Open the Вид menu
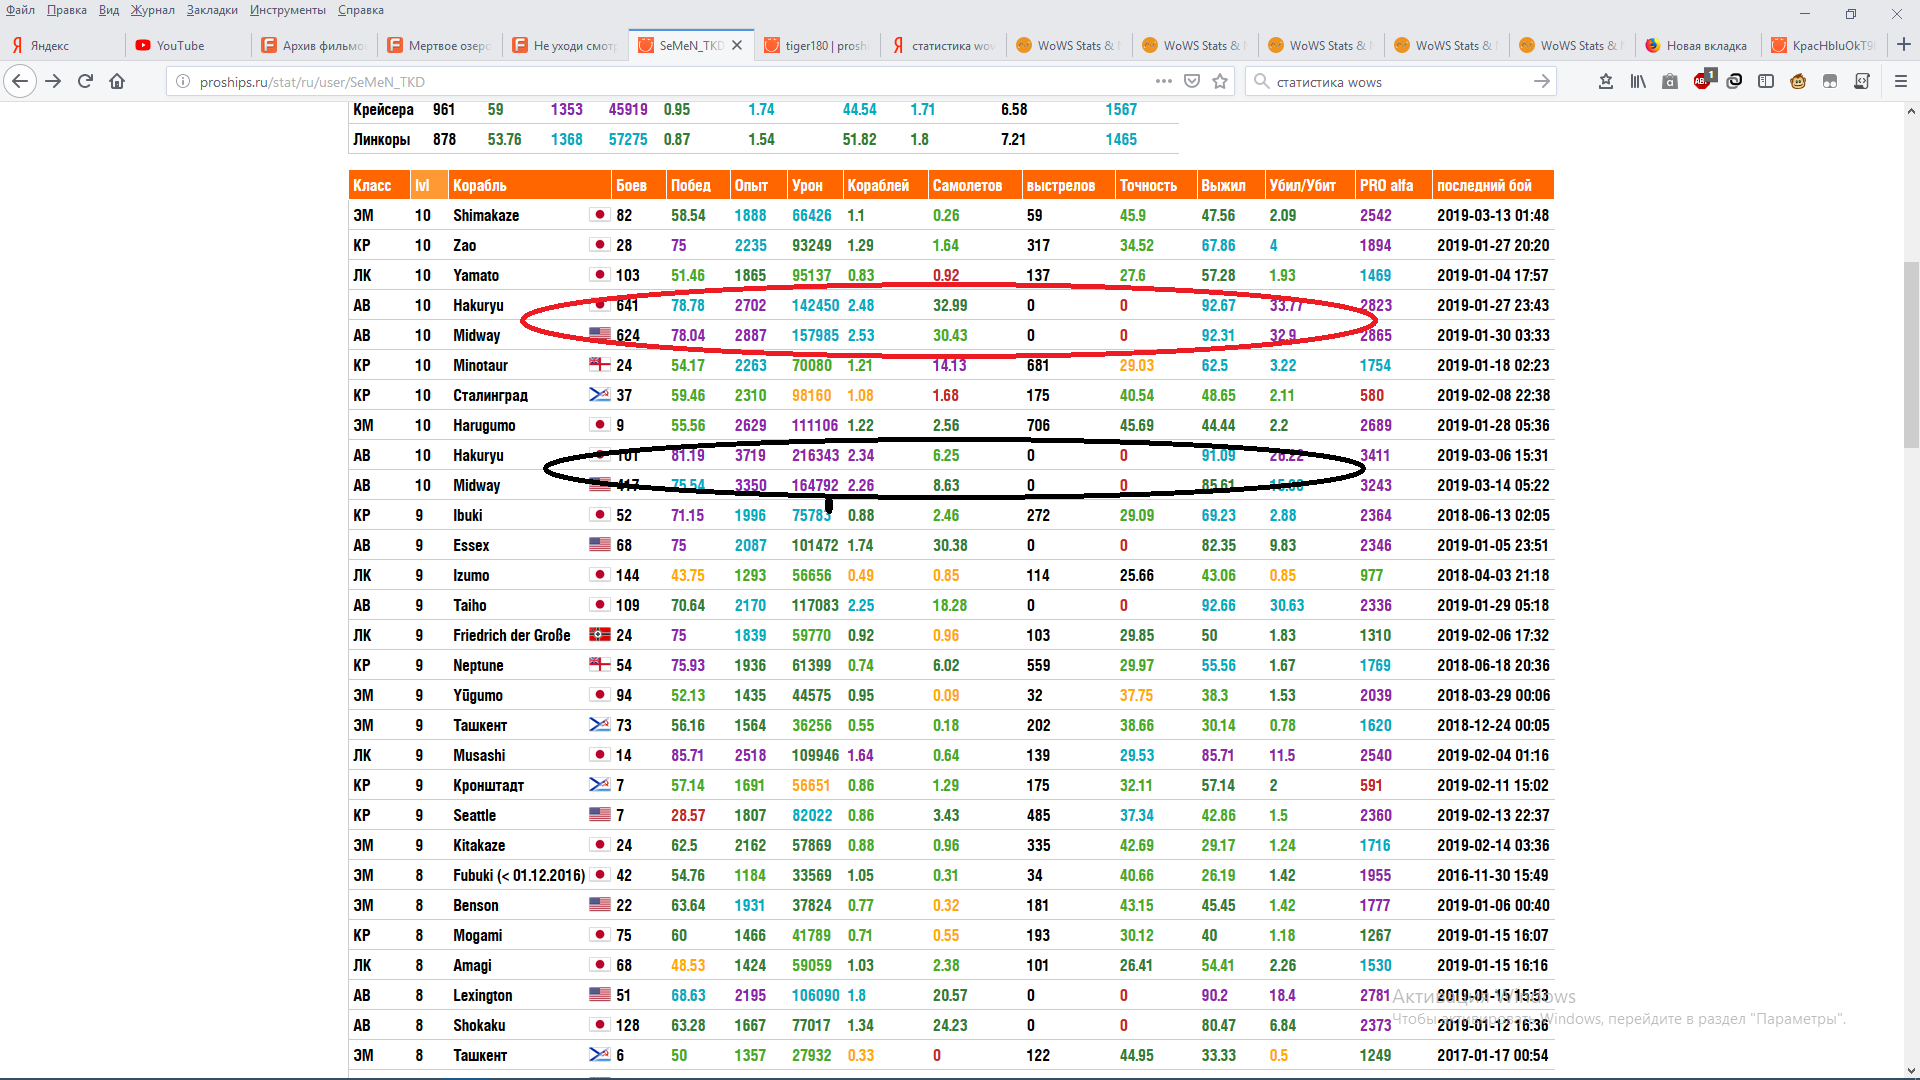1920x1080 pixels. pyautogui.click(x=109, y=10)
